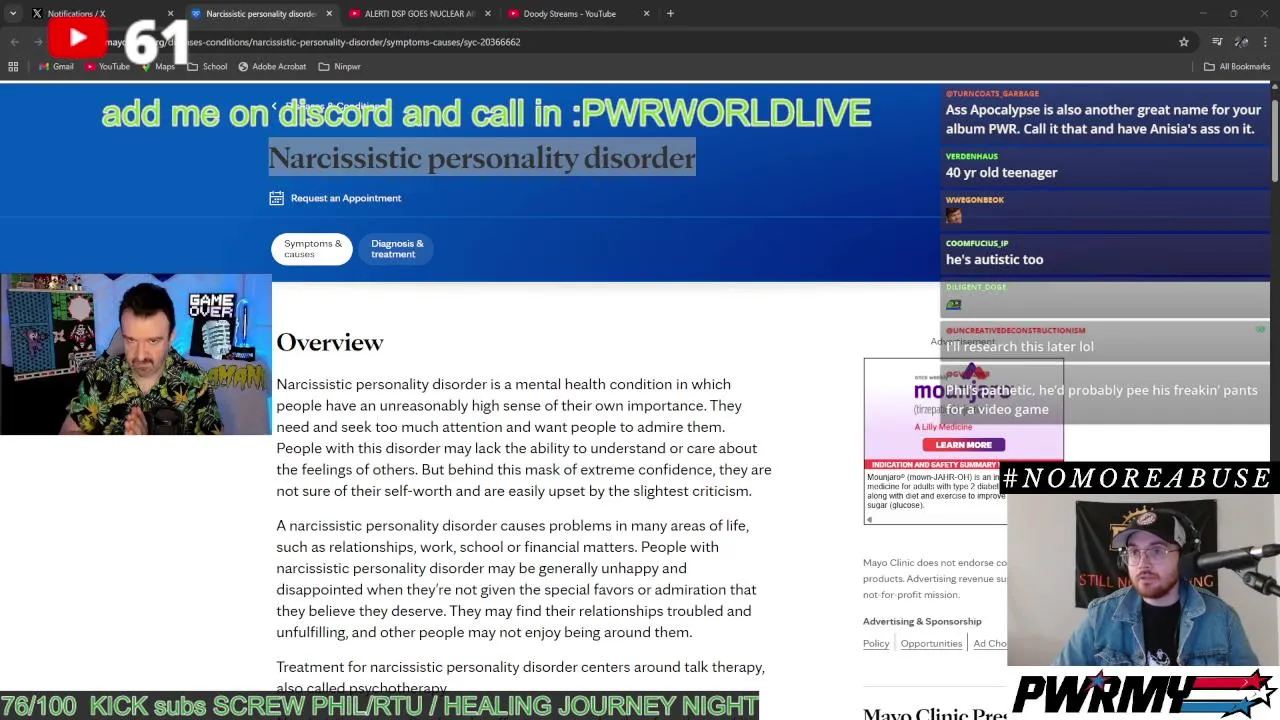Click the Narcissistic personality disorder page heading
The height and width of the screenshot is (720, 1280).
(x=482, y=158)
